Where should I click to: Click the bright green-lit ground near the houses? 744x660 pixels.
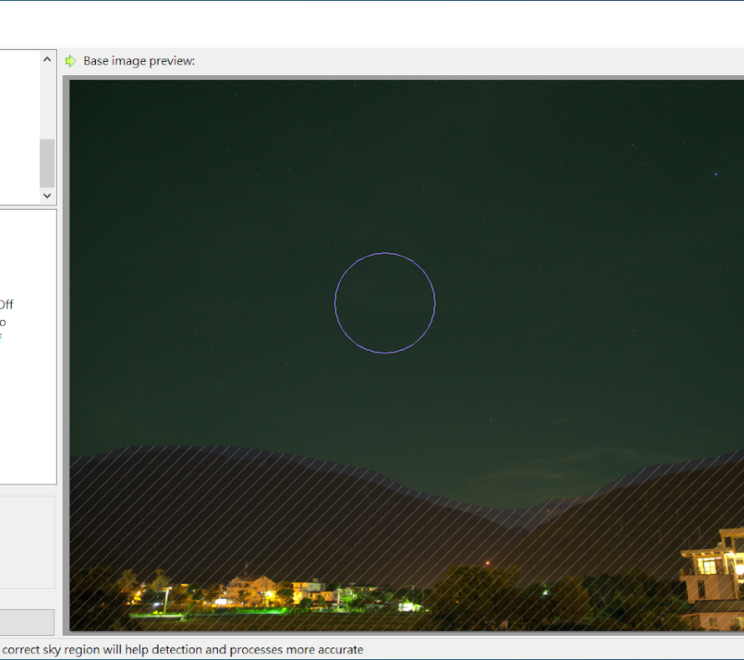275,609
